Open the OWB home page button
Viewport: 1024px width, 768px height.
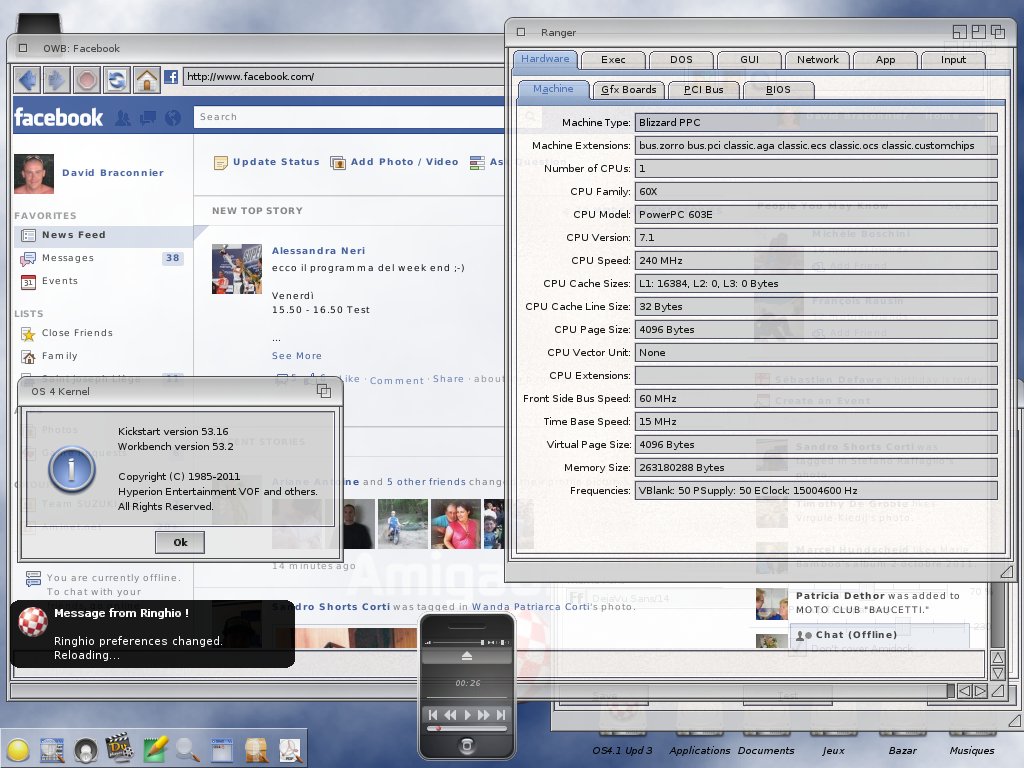(147, 80)
